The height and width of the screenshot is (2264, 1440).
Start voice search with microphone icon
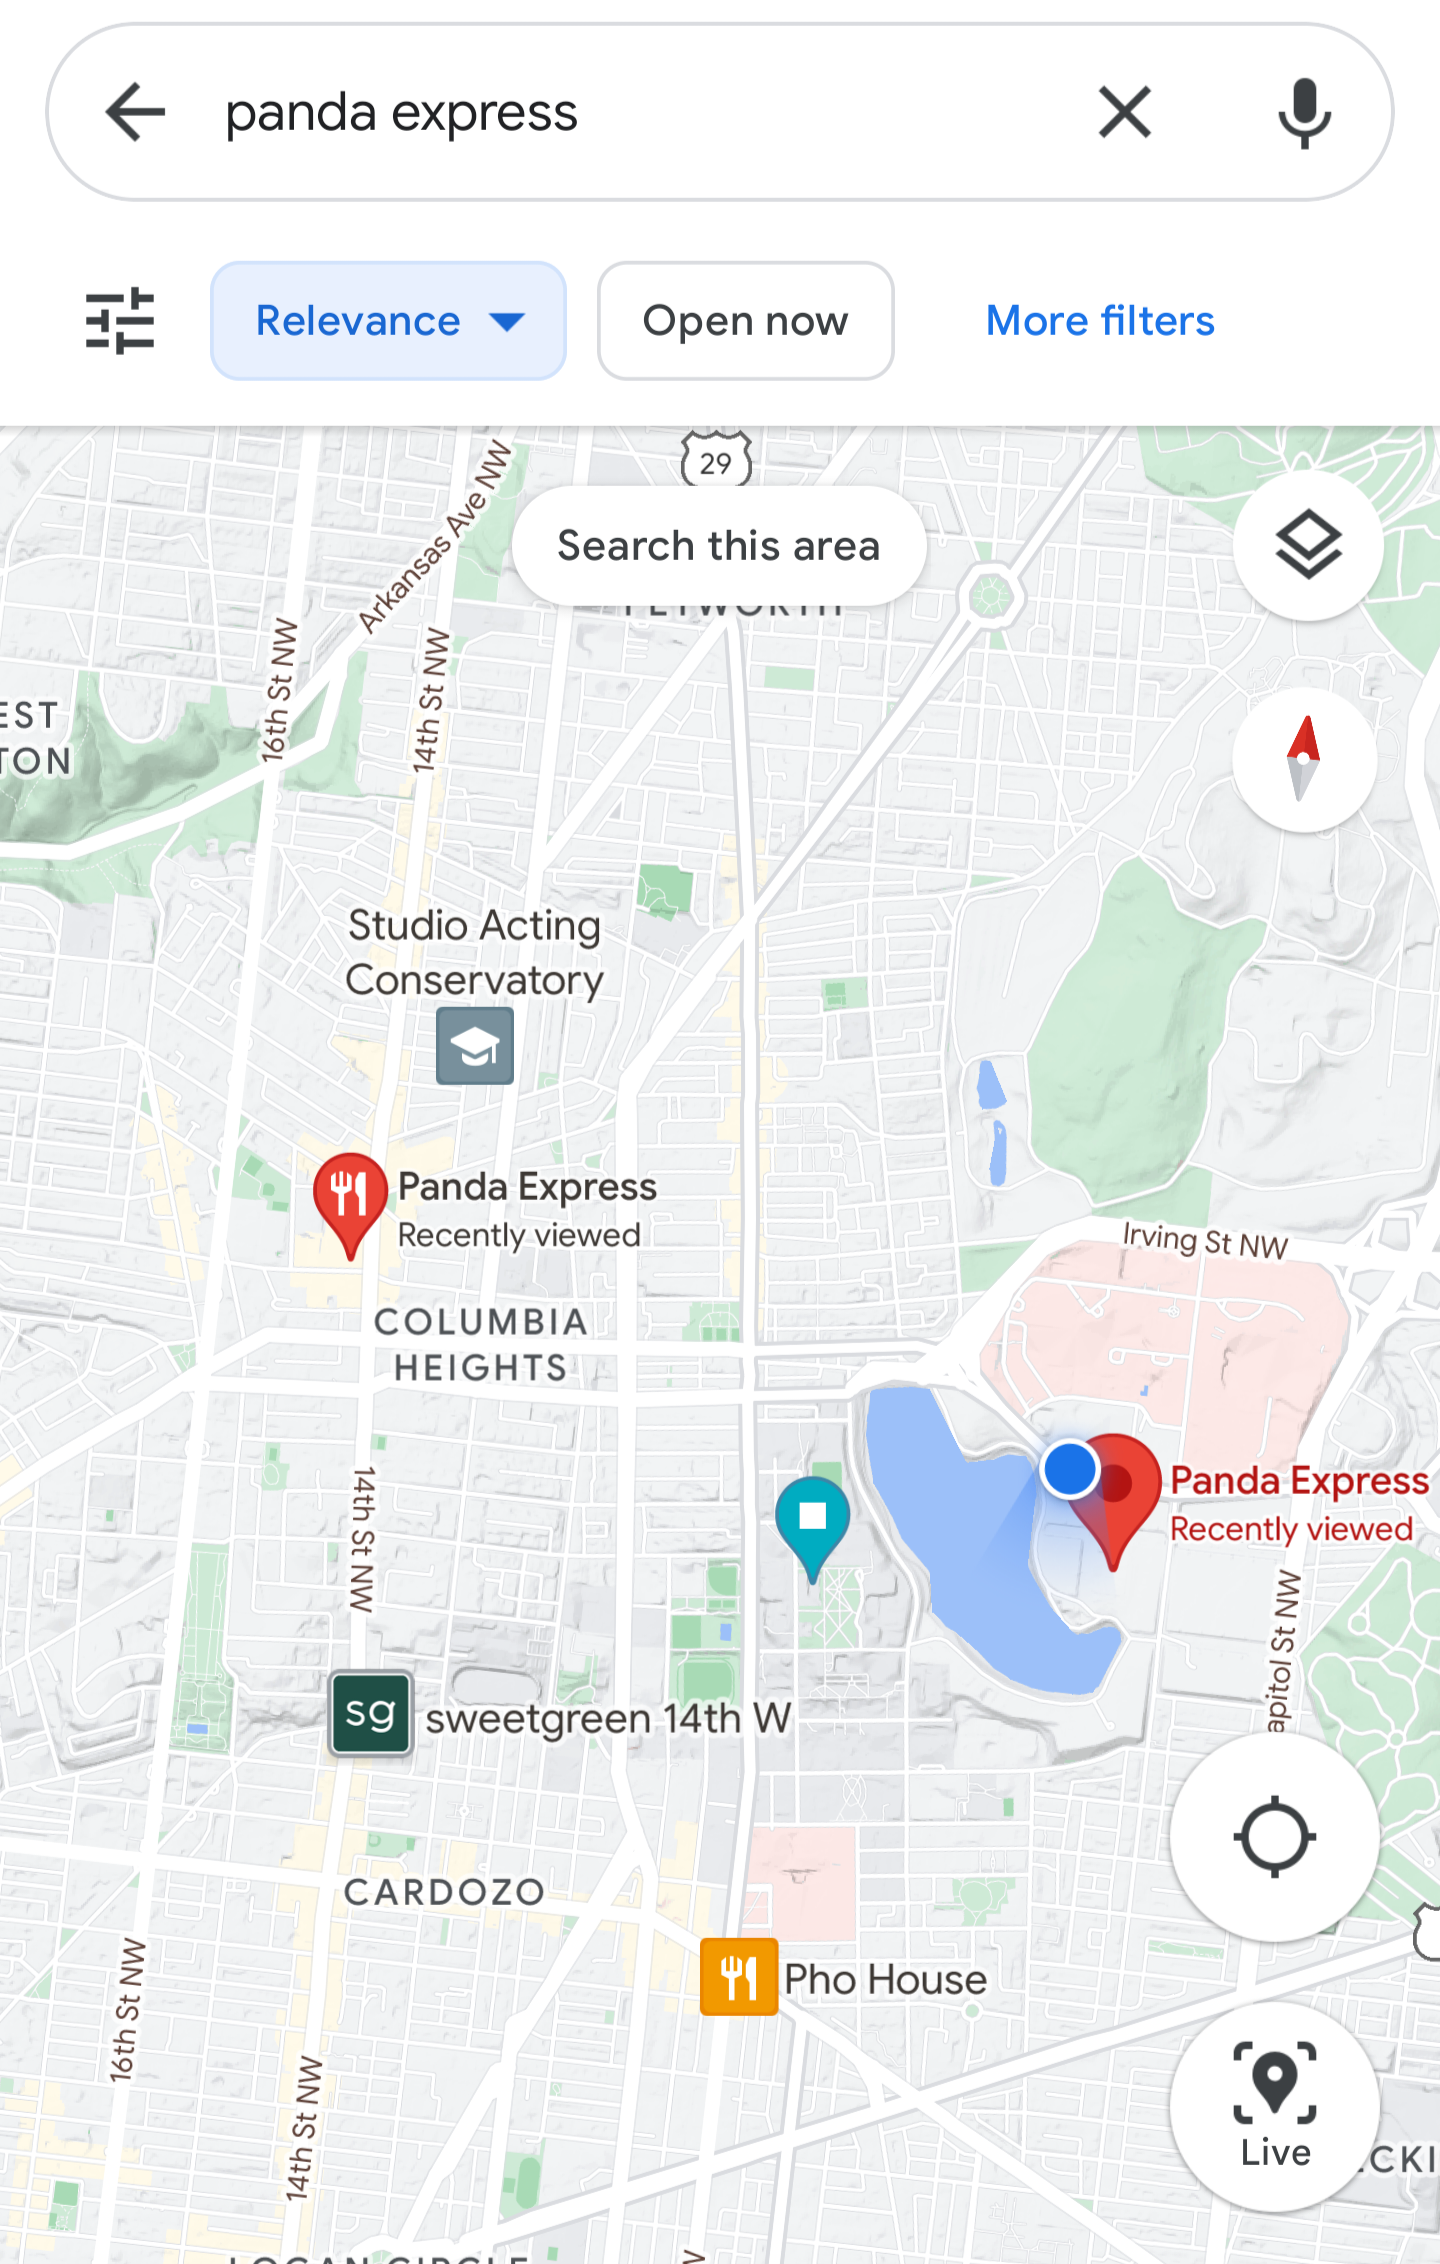[1304, 113]
